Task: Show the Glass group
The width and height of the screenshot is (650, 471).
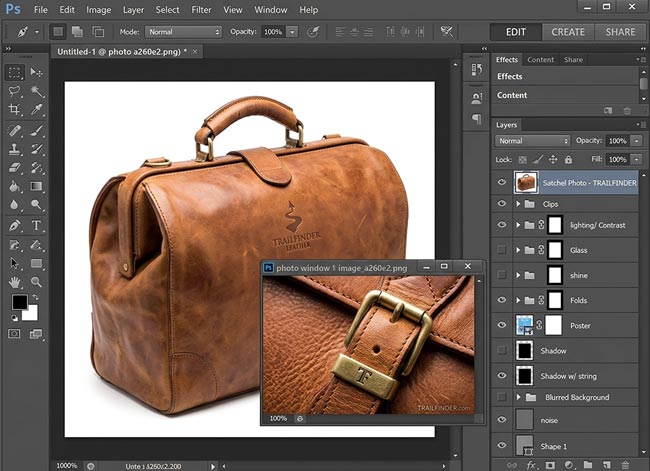Action: (x=502, y=250)
